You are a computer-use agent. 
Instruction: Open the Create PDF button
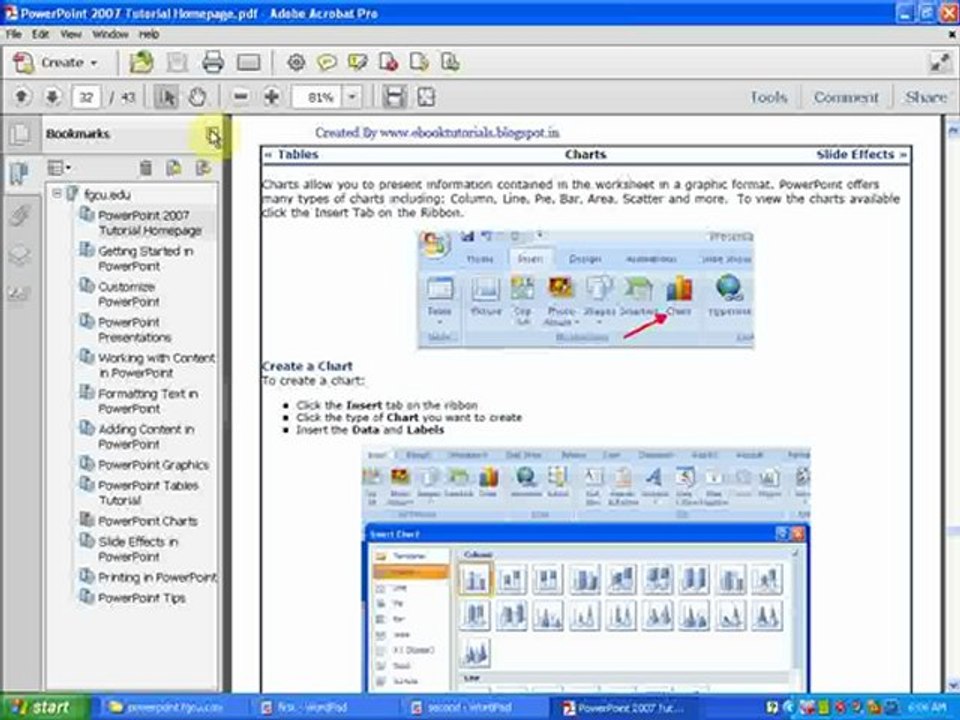[56, 62]
